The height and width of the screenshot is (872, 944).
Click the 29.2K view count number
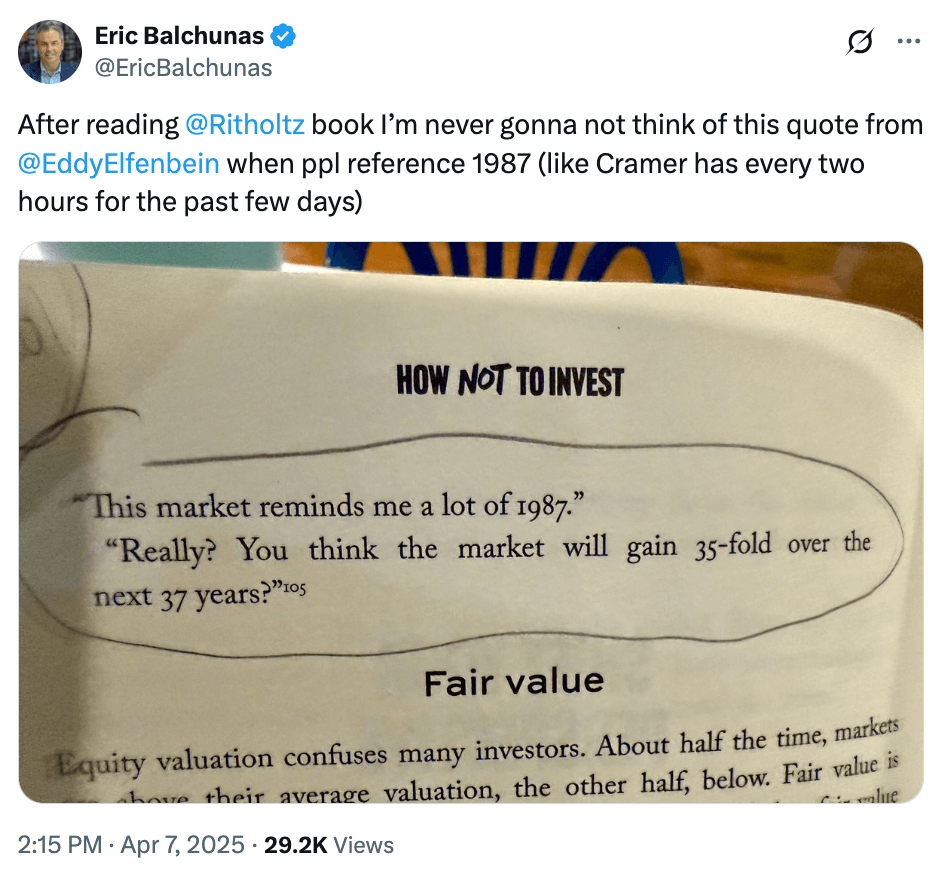click(x=295, y=845)
